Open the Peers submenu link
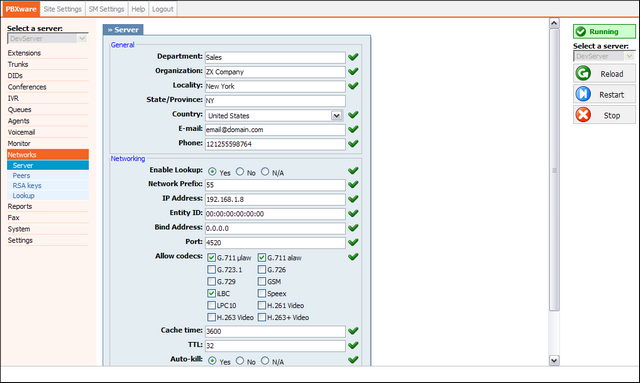 [x=21, y=176]
